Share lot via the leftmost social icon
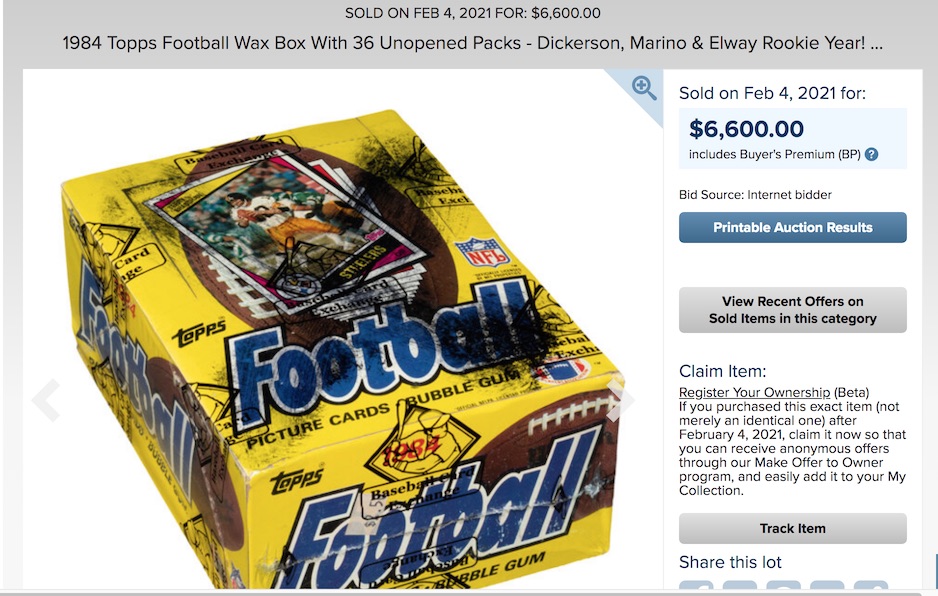The width and height of the screenshot is (938, 596). point(697,589)
